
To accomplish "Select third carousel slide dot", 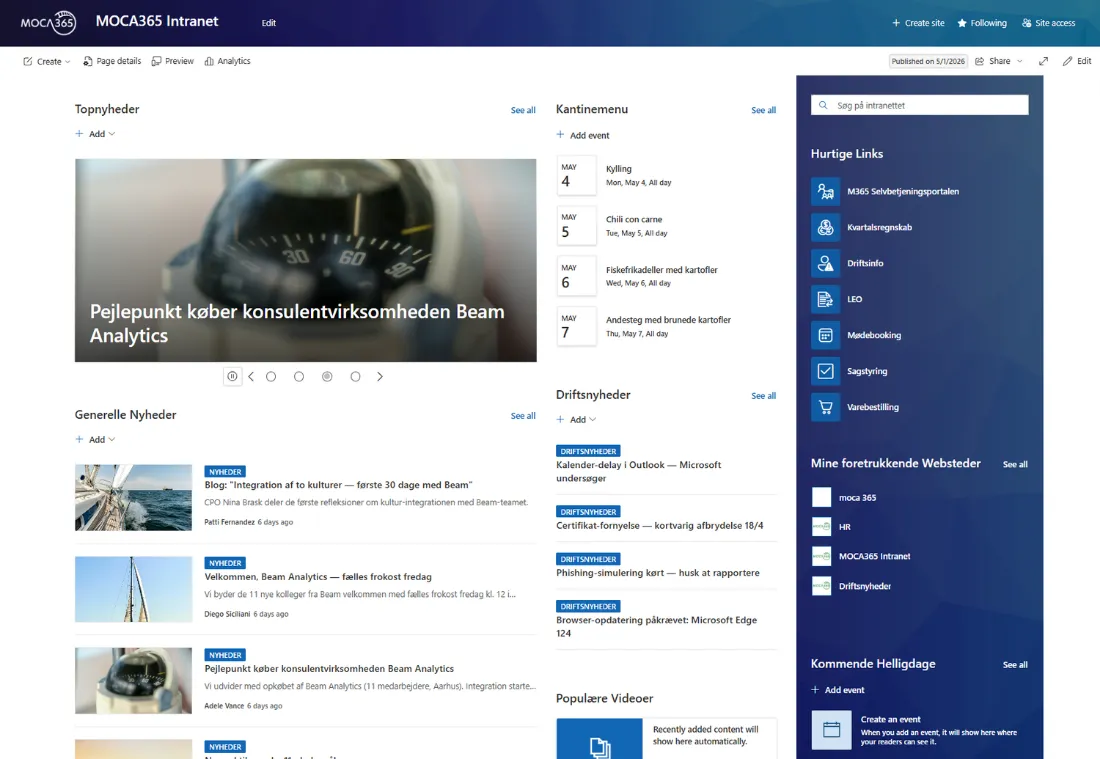I will [327, 377].
